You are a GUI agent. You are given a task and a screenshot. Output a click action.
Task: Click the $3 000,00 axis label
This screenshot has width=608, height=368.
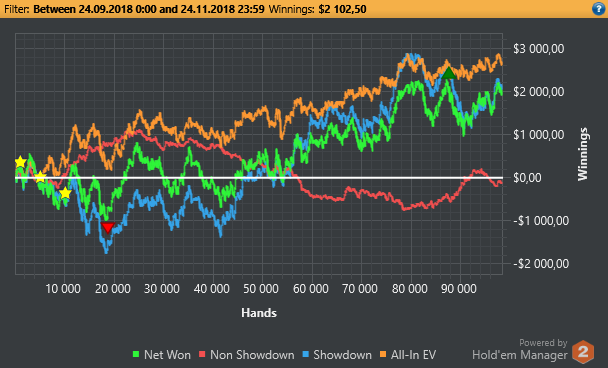point(538,49)
